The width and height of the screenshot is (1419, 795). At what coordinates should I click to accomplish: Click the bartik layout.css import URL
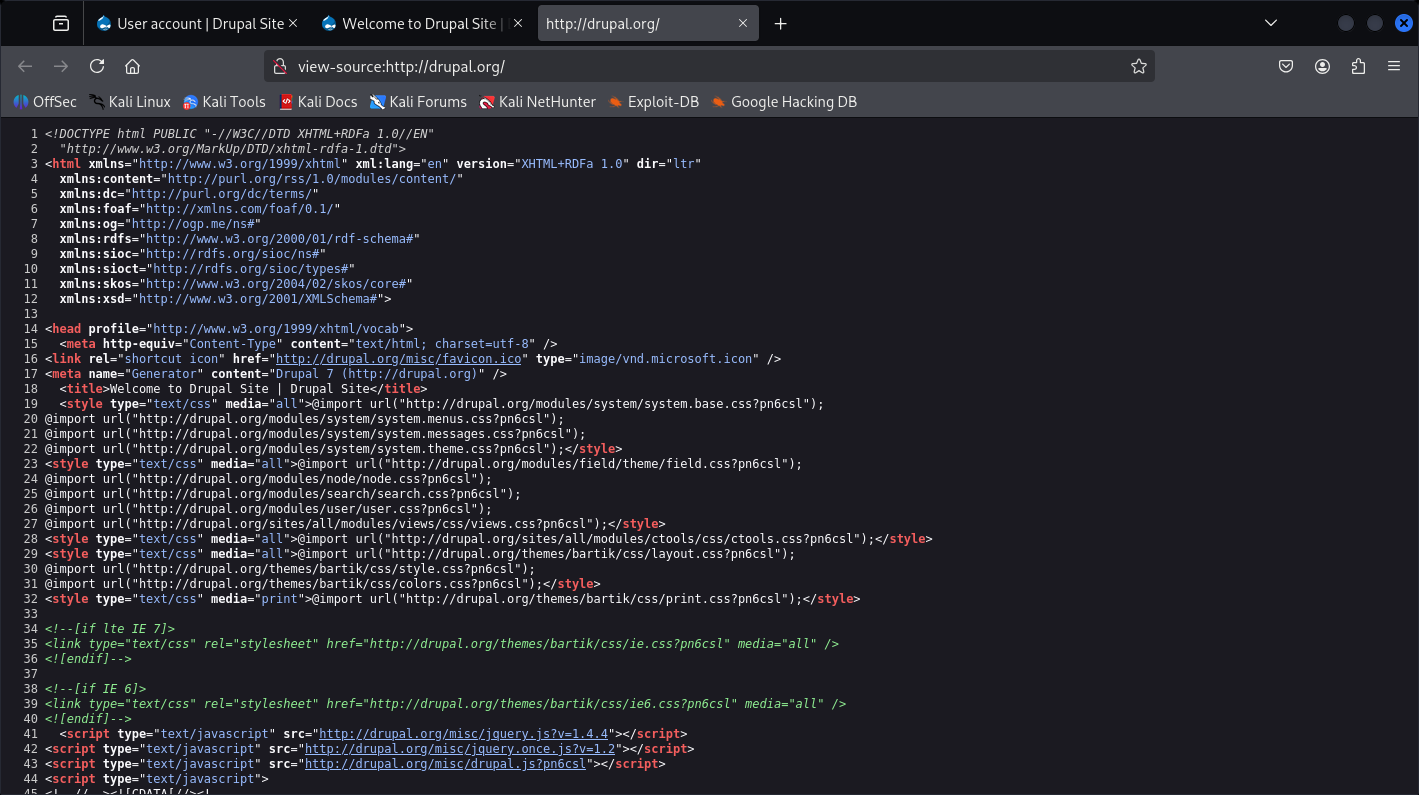(x=580, y=554)
